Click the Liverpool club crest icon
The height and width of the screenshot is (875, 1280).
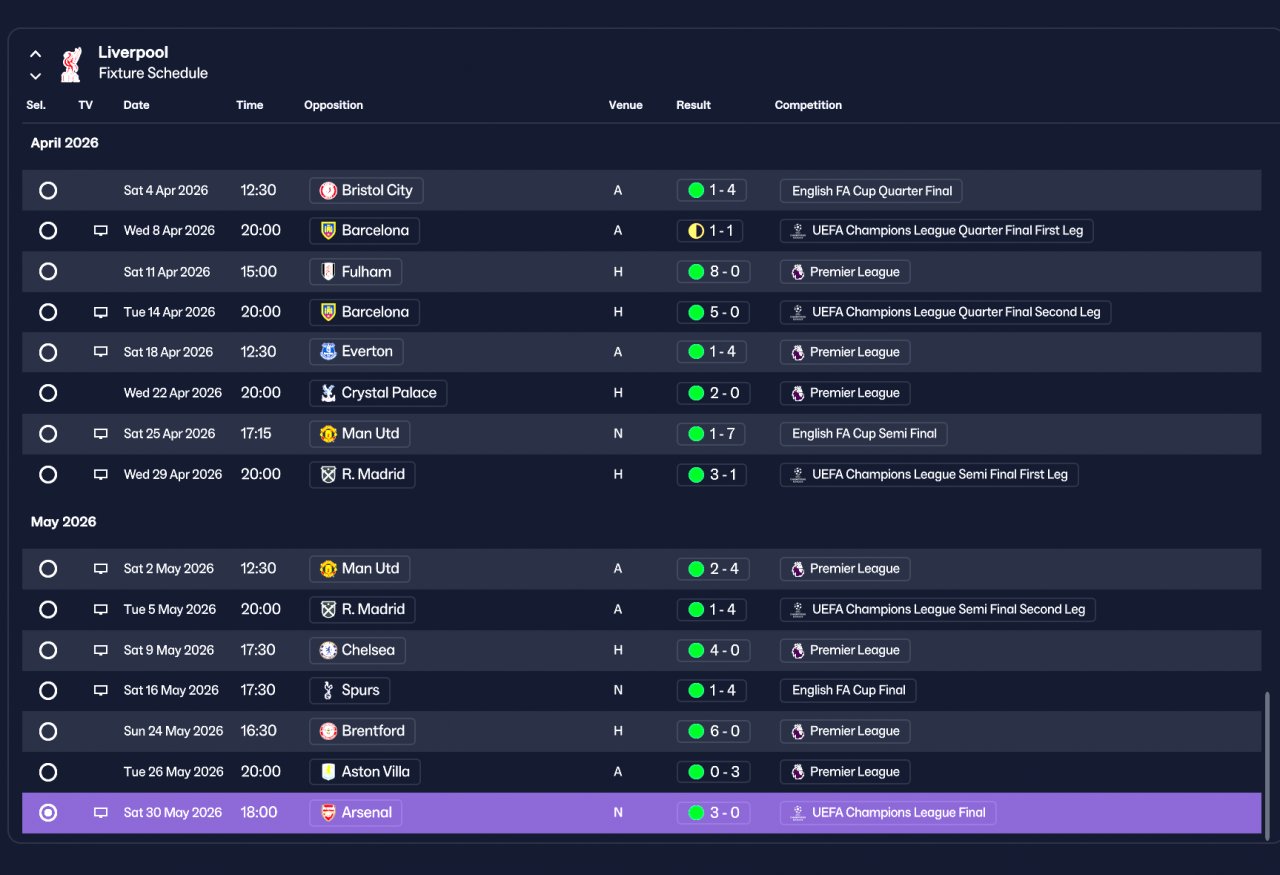click(70, 64)
